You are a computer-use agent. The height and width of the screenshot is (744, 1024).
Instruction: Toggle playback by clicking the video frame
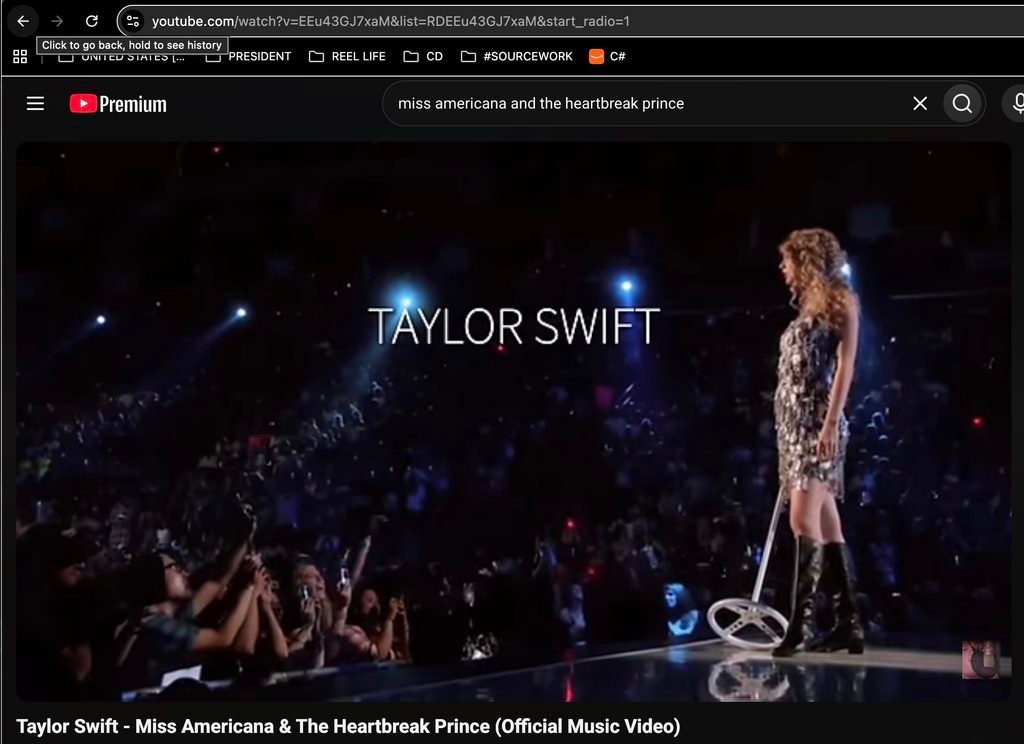click(513, 421)
